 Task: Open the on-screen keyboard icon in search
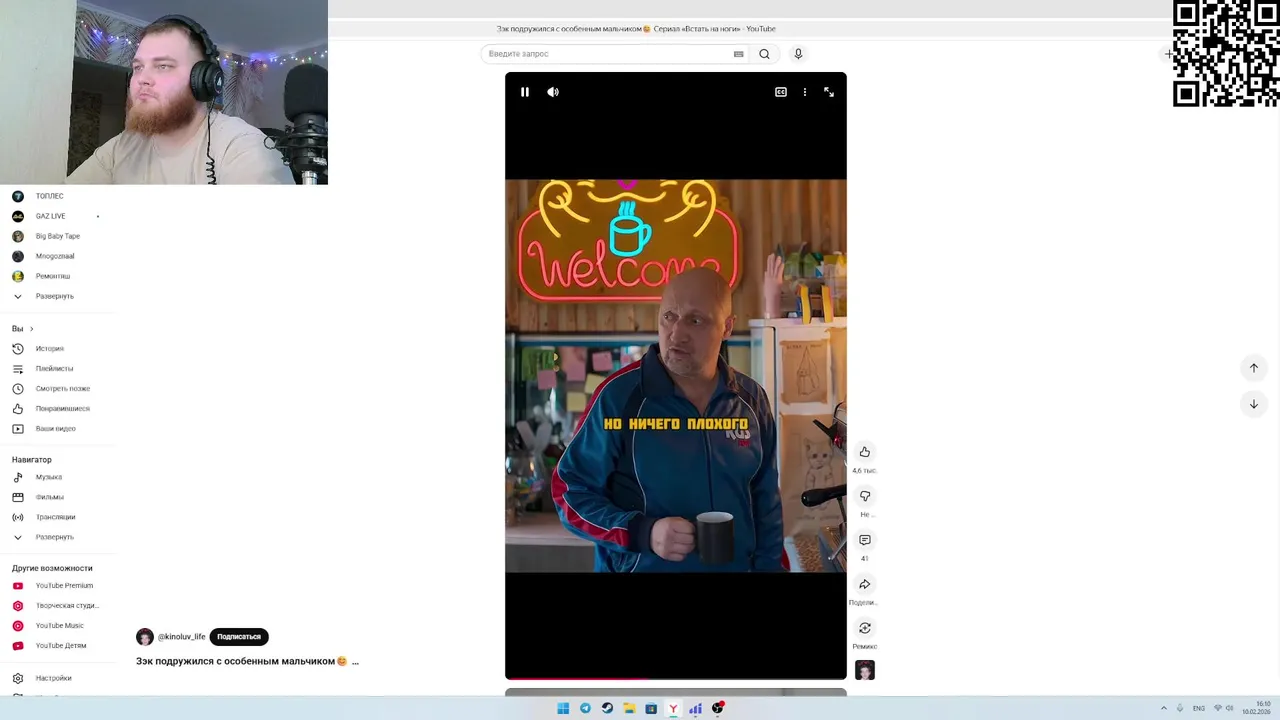tap(739, 54)
